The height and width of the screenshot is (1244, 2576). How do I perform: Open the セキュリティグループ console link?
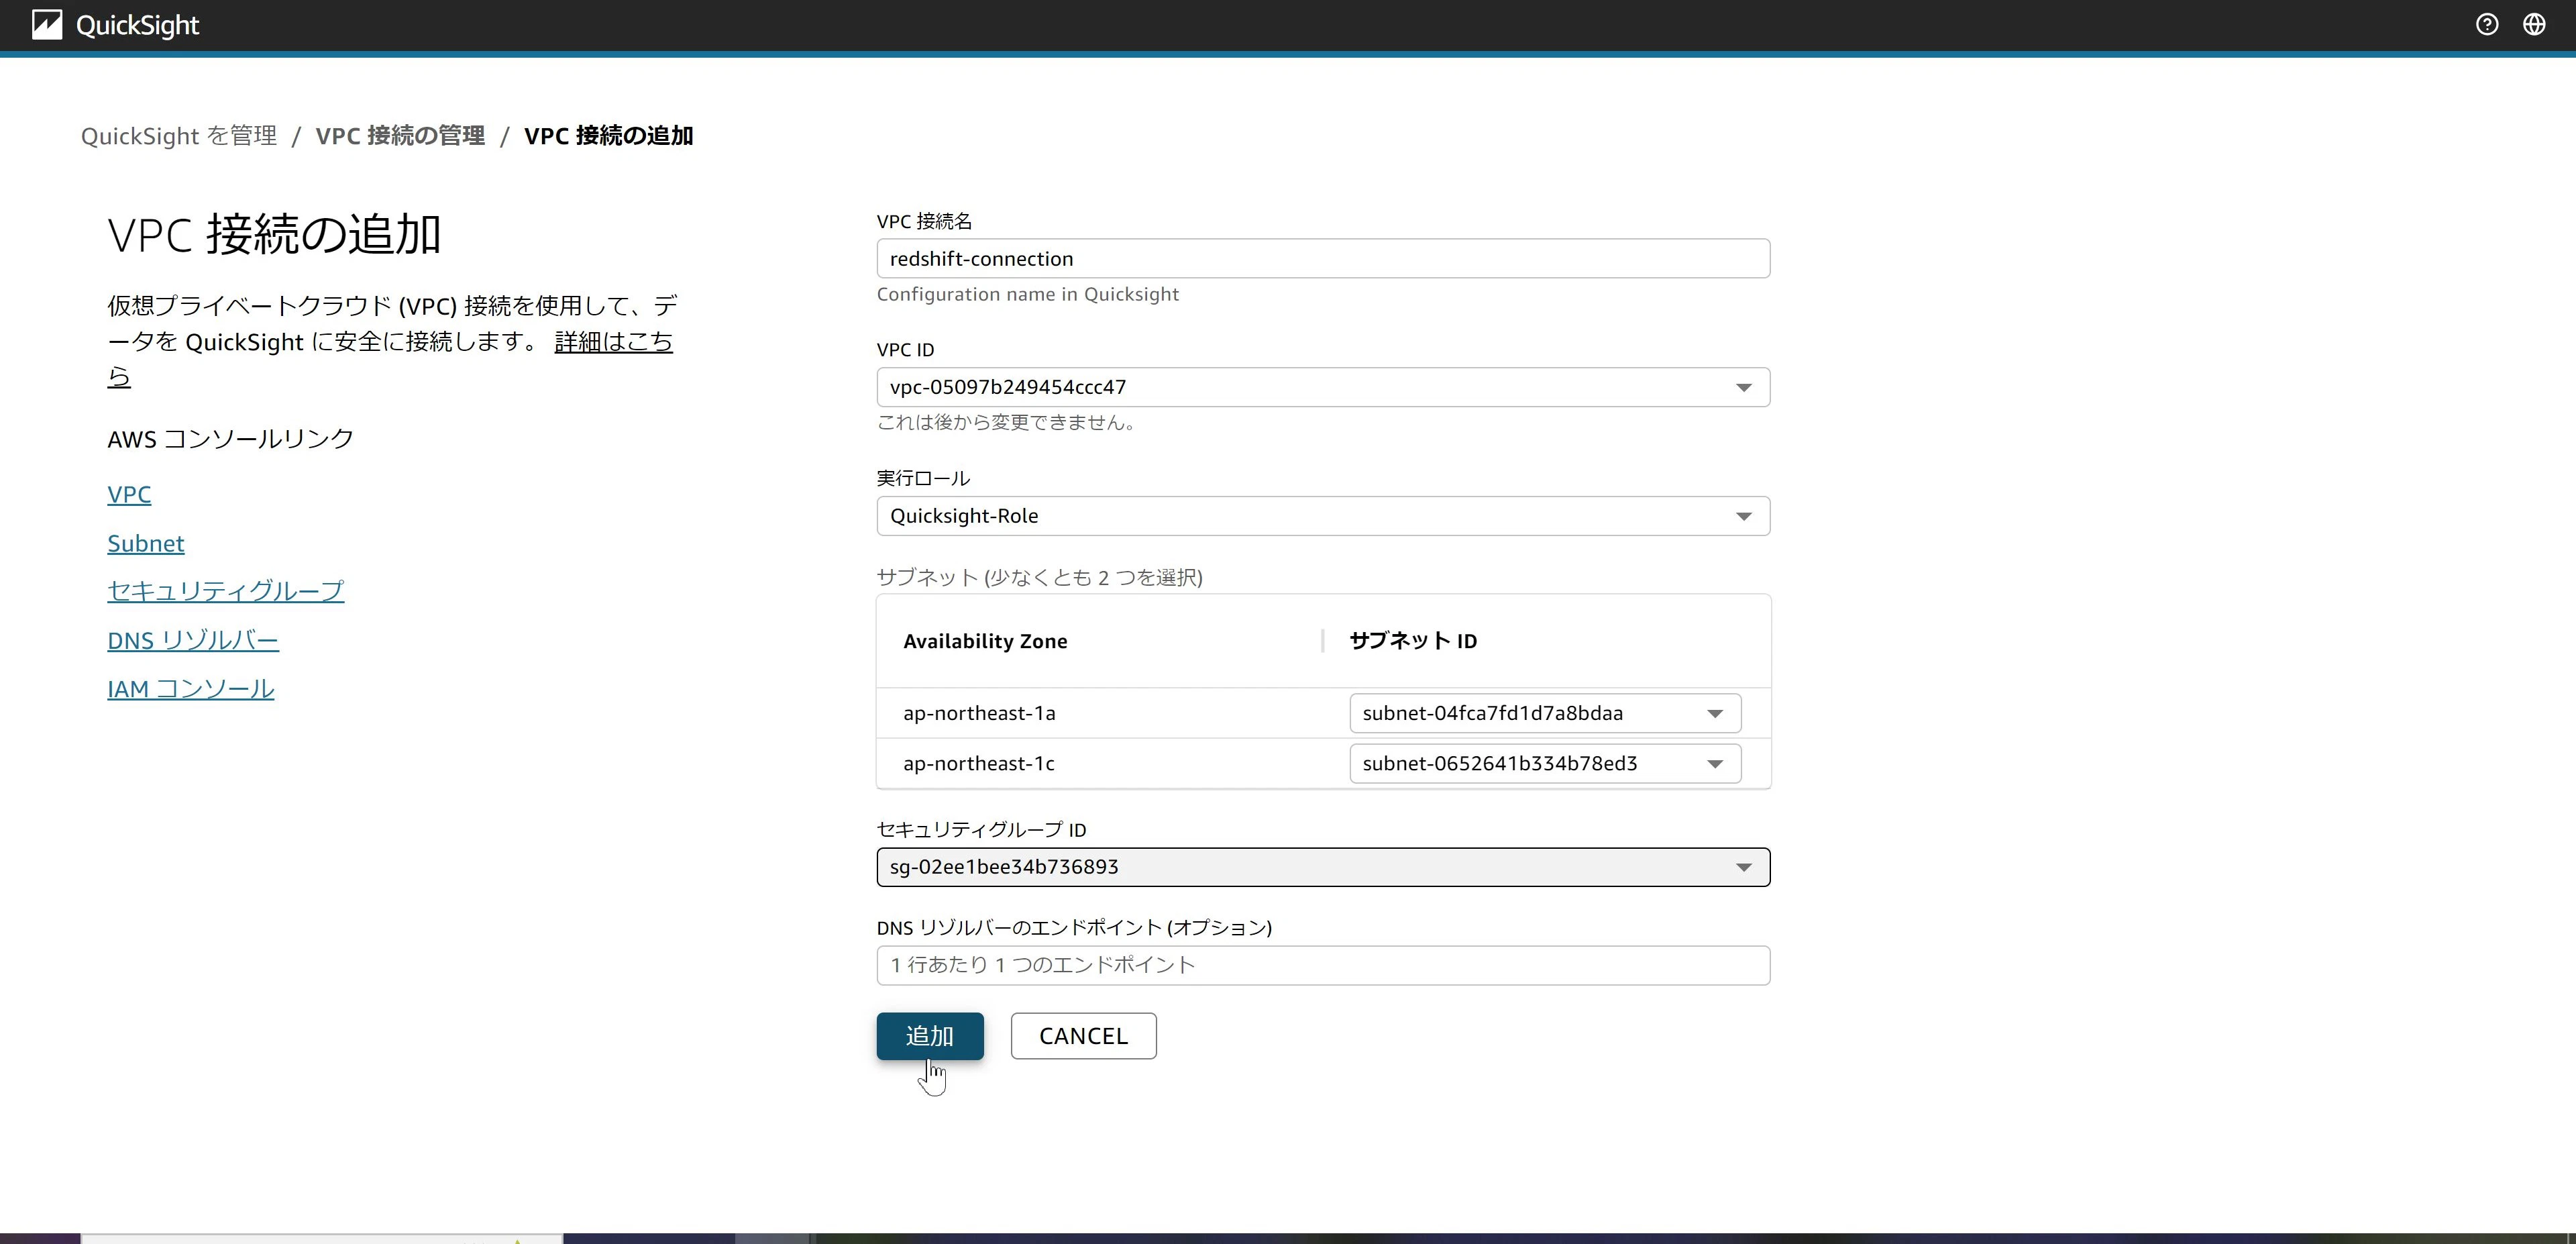point(225,591)
